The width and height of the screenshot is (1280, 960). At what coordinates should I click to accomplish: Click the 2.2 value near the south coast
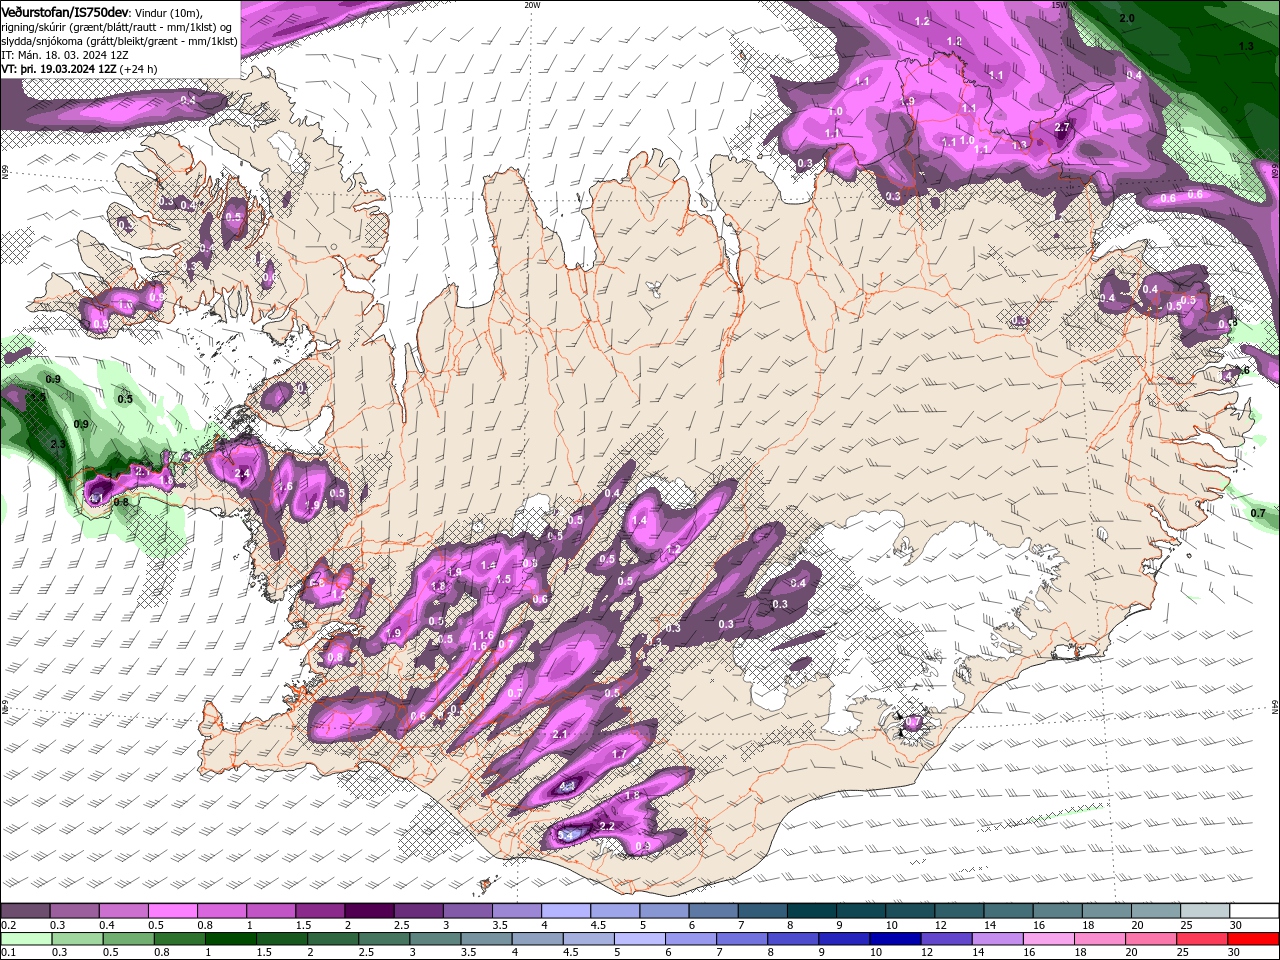pos(606,826)
